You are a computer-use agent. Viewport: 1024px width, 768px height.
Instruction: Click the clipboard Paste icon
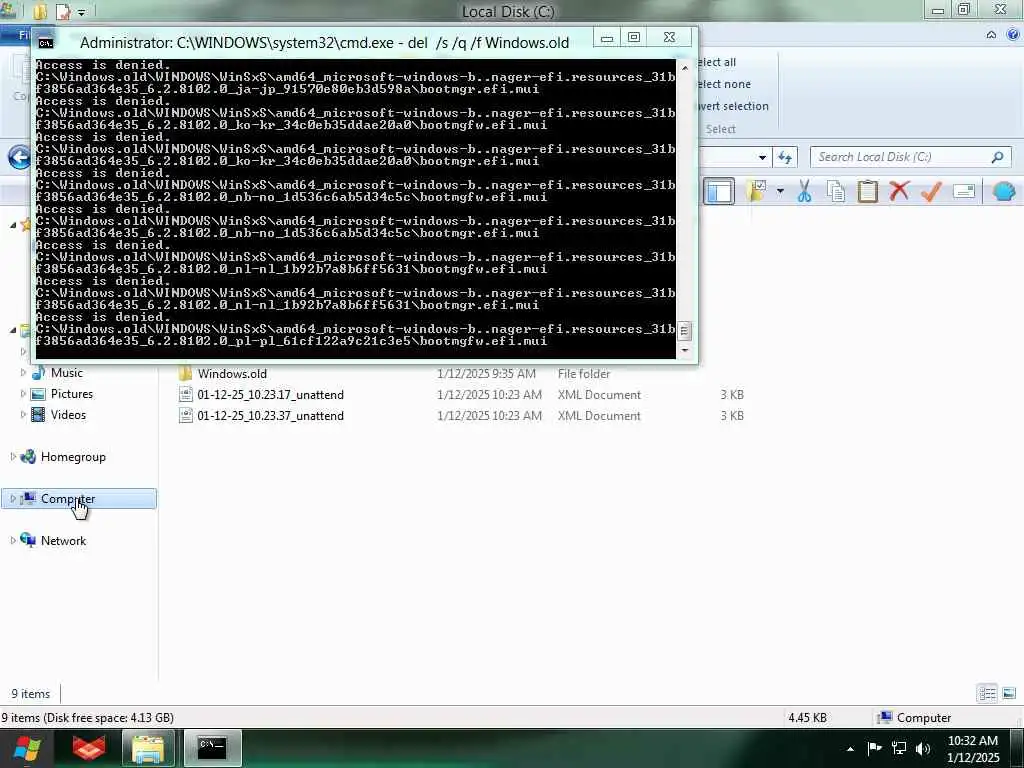(868, 191)
